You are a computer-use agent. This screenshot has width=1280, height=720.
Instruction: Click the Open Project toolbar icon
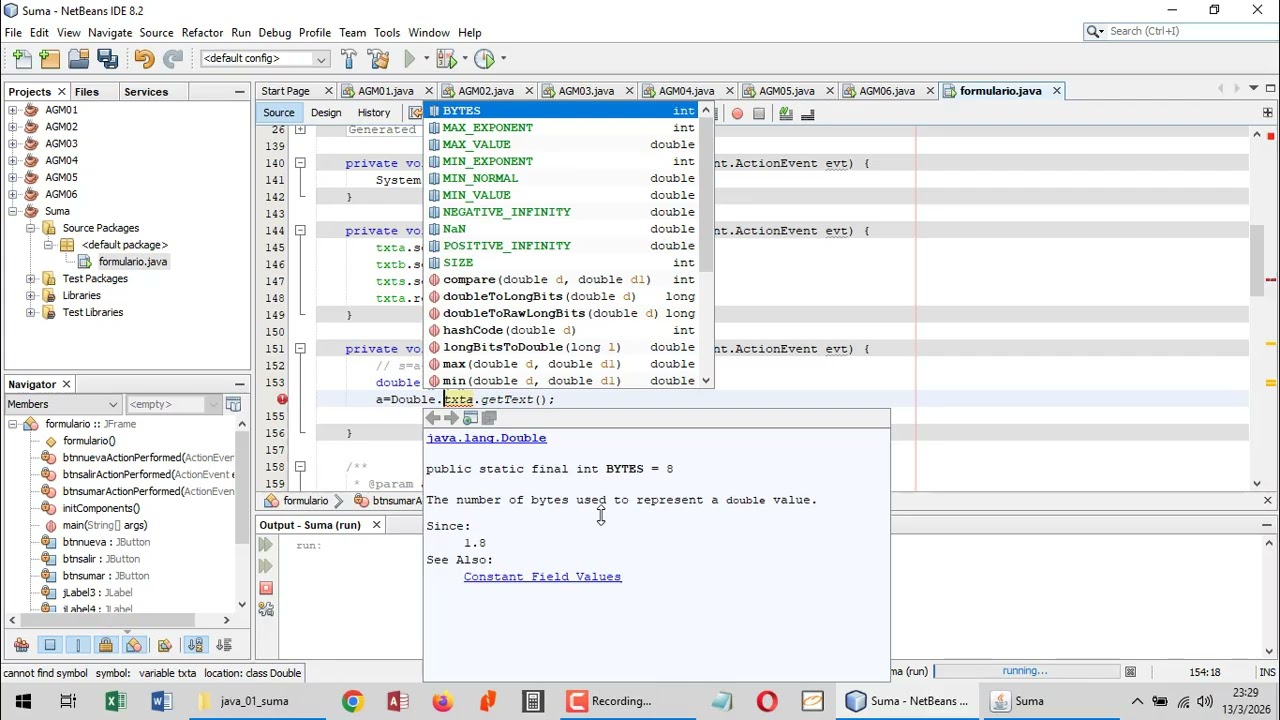79,59
